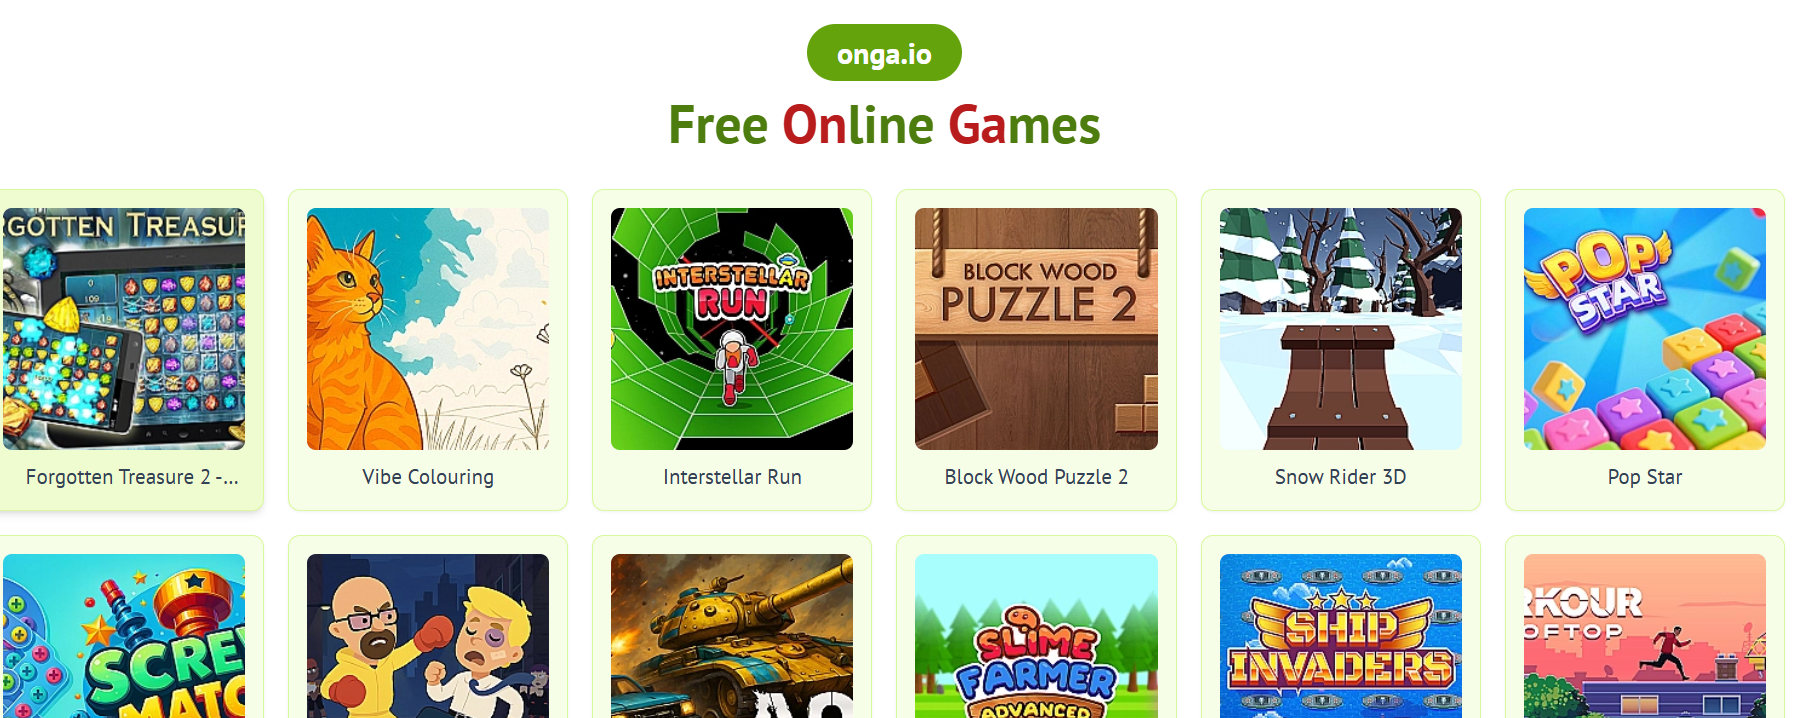Viewport: 1819px width, 718px height.
Task: Click the Interstellar Run title link
Action: [732, 477]
